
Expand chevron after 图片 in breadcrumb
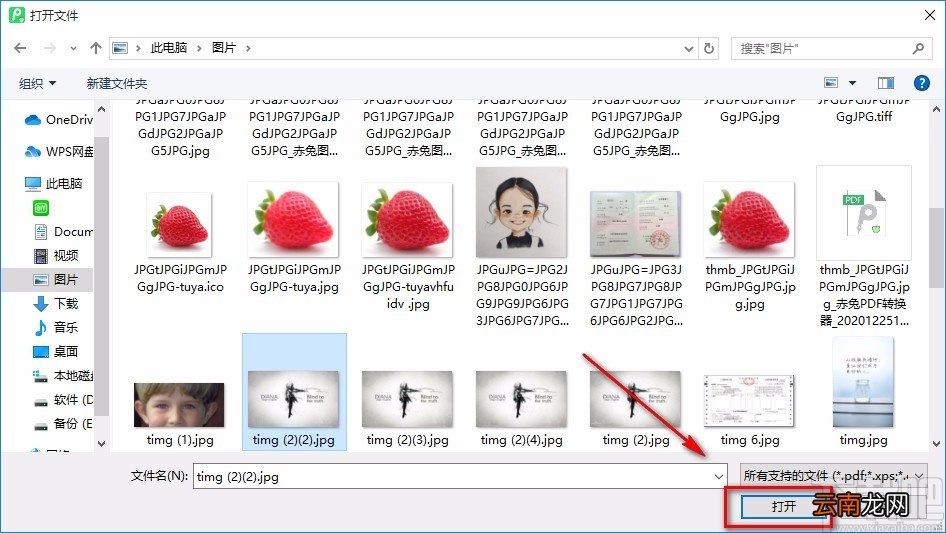point(248,48)
